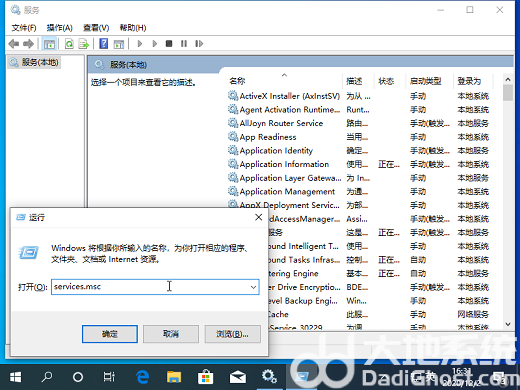This screenshot has height=390, width=520.
Task: Select the Agent Activation Runtime service row
Action: pos(360,110)
